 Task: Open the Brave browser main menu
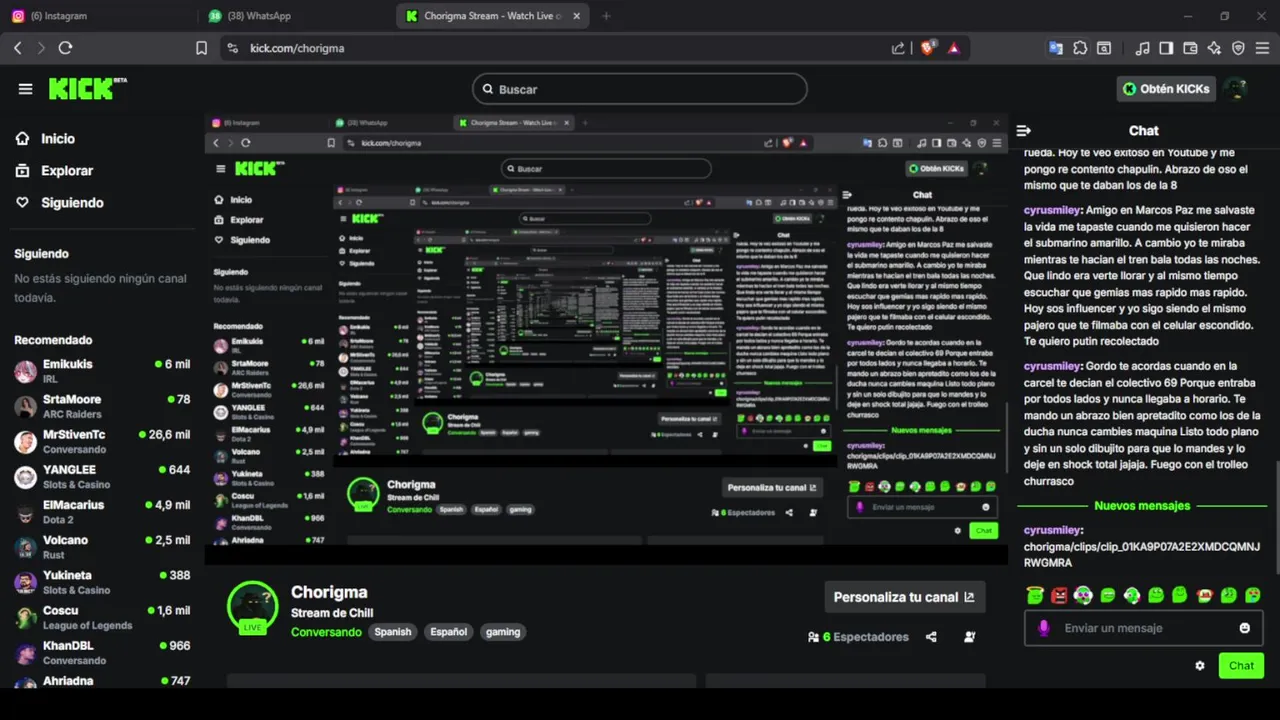coord(1262,48)
